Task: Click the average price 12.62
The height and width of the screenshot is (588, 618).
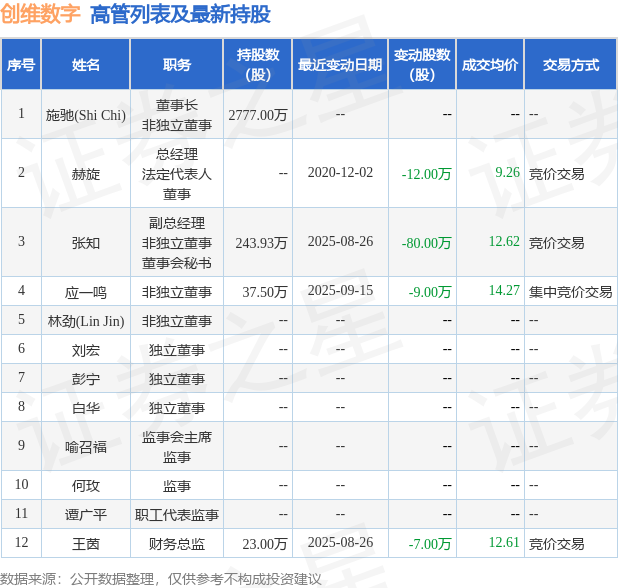Action: (504, 241)
